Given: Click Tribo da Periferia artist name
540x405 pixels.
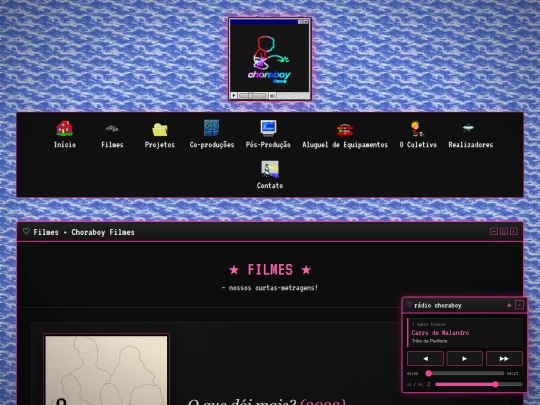Looking at the screenshot, I should (429, 341).
